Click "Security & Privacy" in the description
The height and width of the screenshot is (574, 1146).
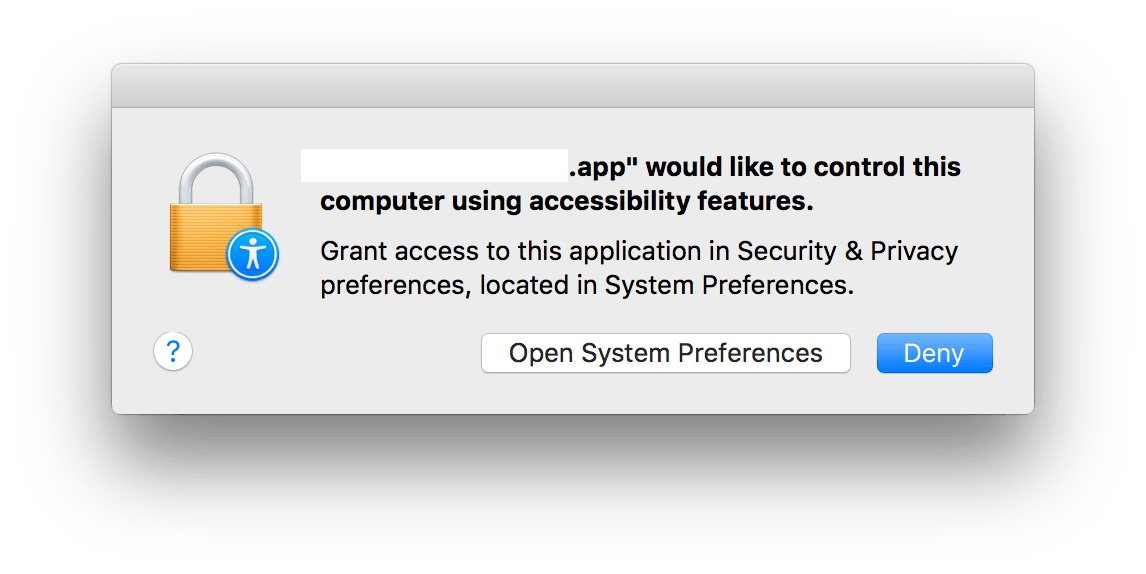[847, 250]
